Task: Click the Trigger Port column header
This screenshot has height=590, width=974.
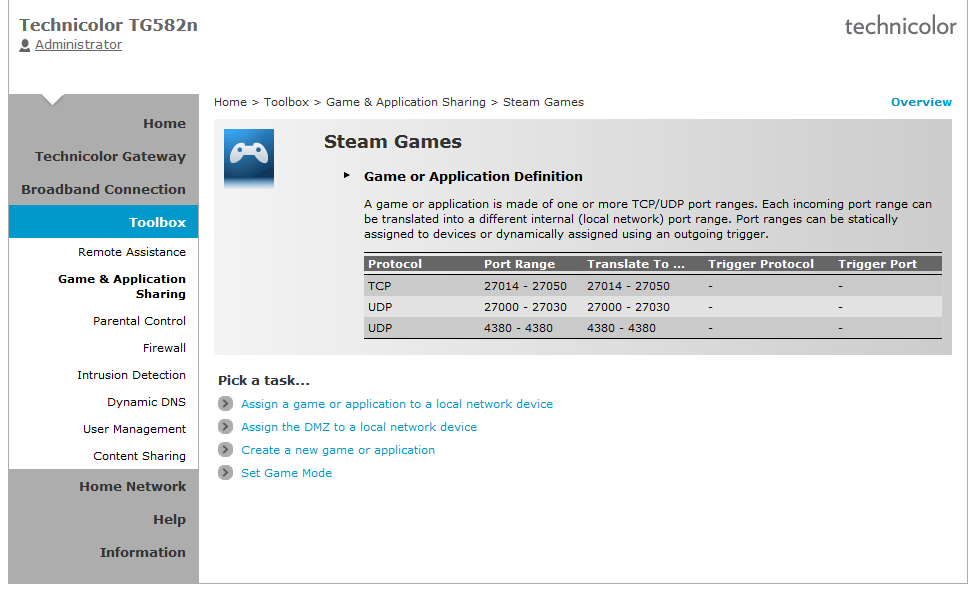Action: 877,263
